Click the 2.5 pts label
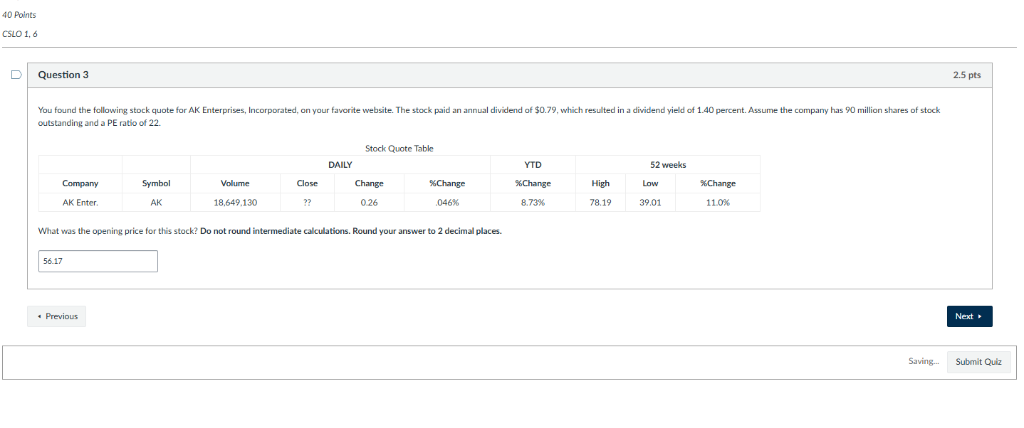The image size is (1024, 428). (967, 75)
